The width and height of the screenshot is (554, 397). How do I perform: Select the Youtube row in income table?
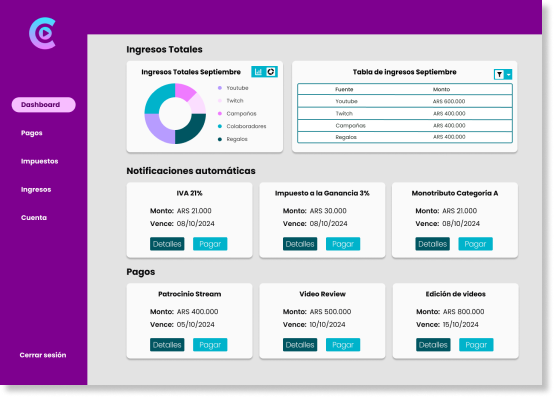click(x=405, y=101)
